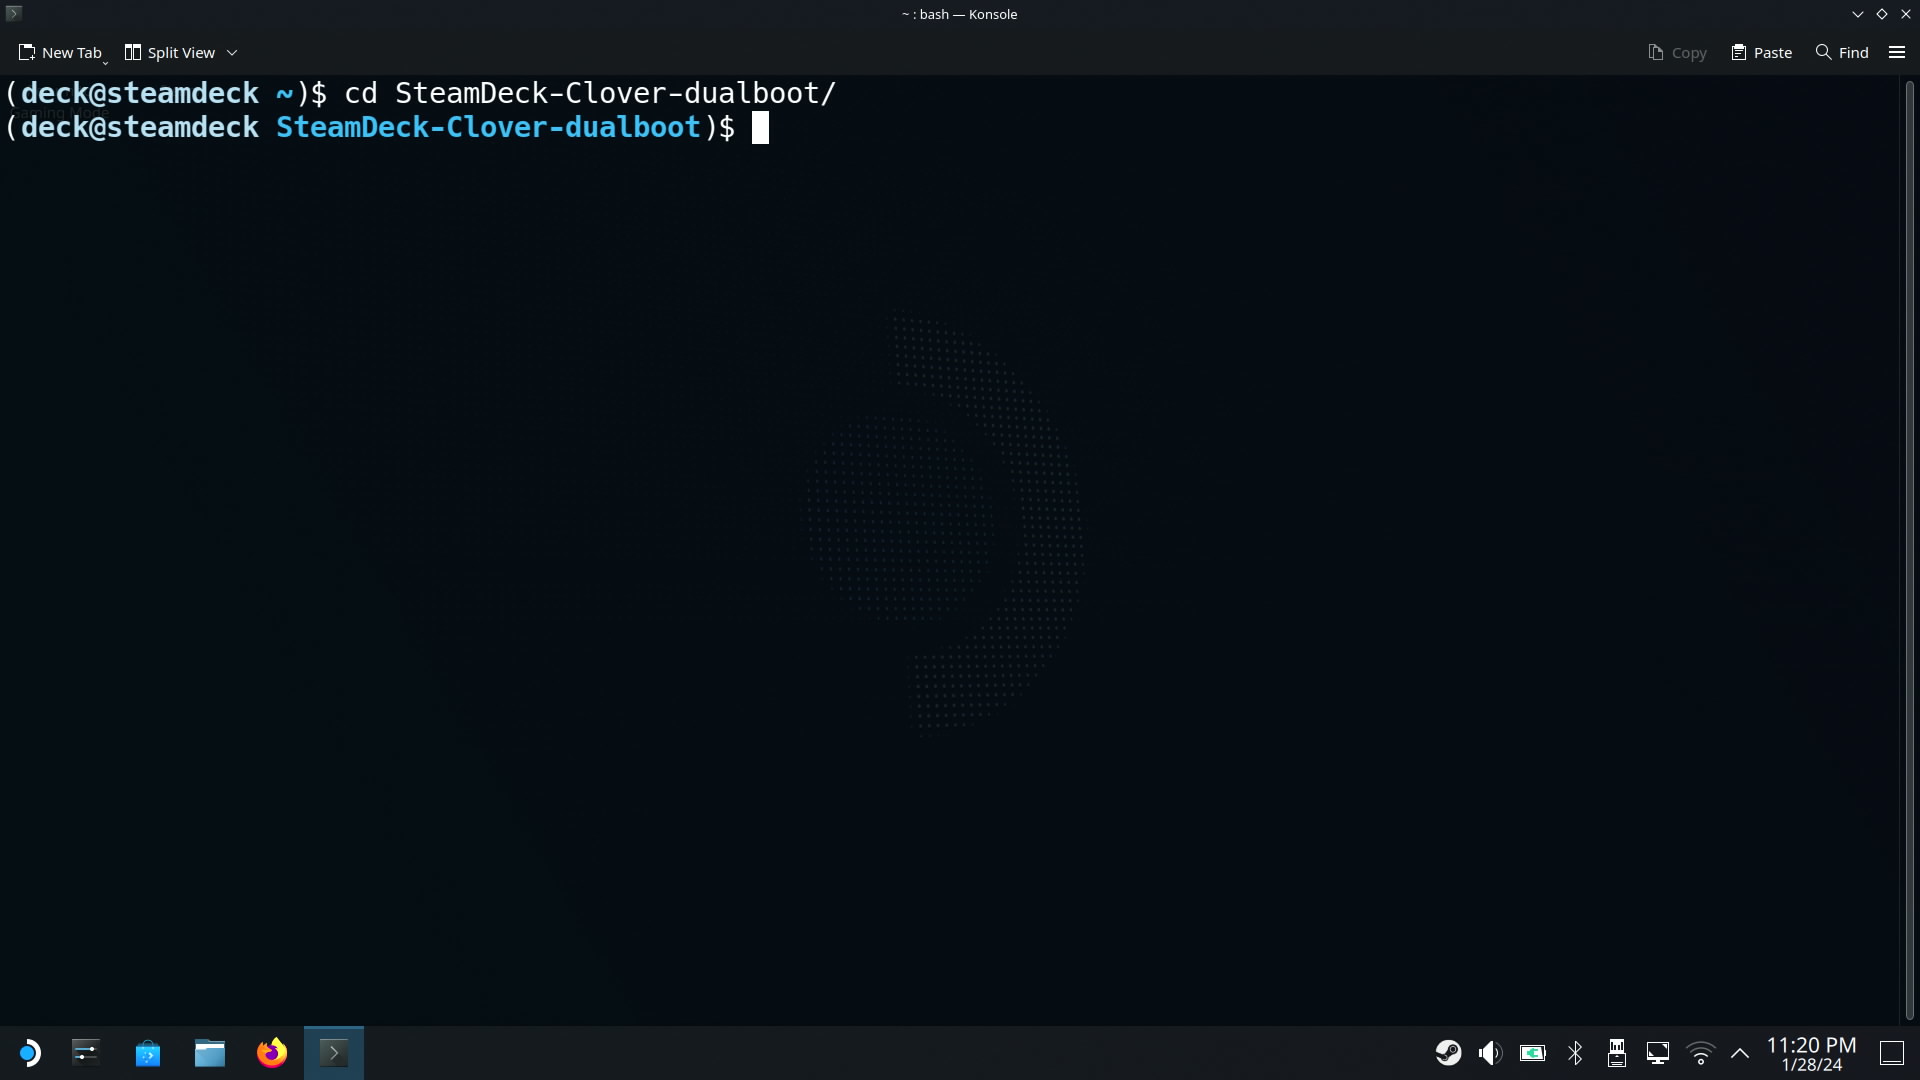Launch Discover store from the taskbar

148,1053
